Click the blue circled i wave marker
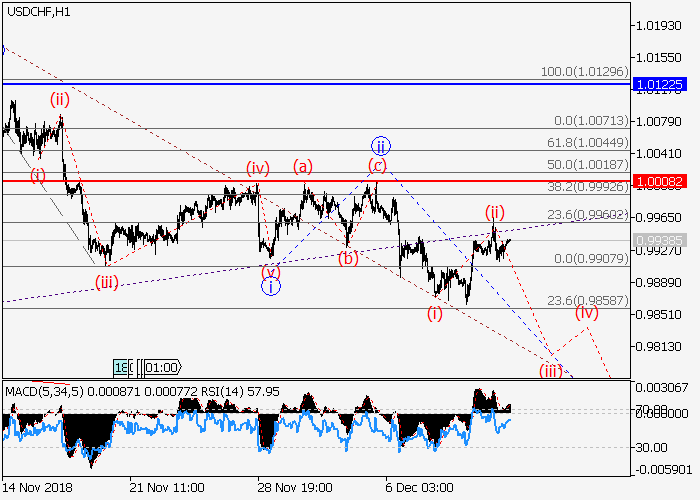Viewport: 700px width, 500px height. (x=270, y=286)
